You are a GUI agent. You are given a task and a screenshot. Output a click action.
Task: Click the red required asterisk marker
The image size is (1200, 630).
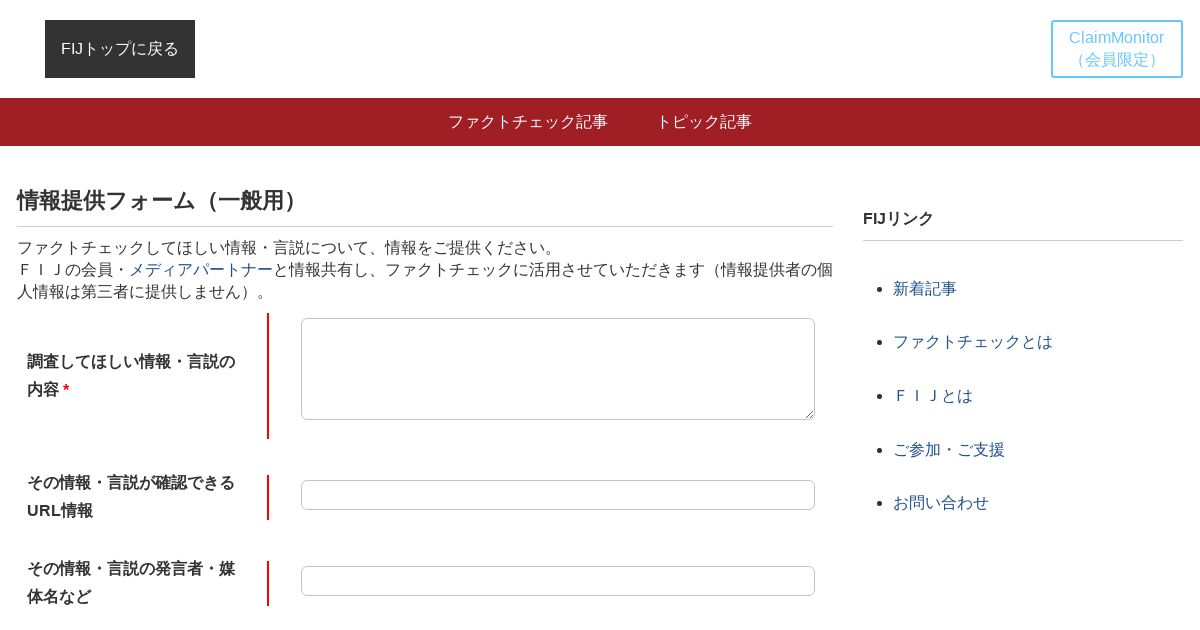coord(66,390)
